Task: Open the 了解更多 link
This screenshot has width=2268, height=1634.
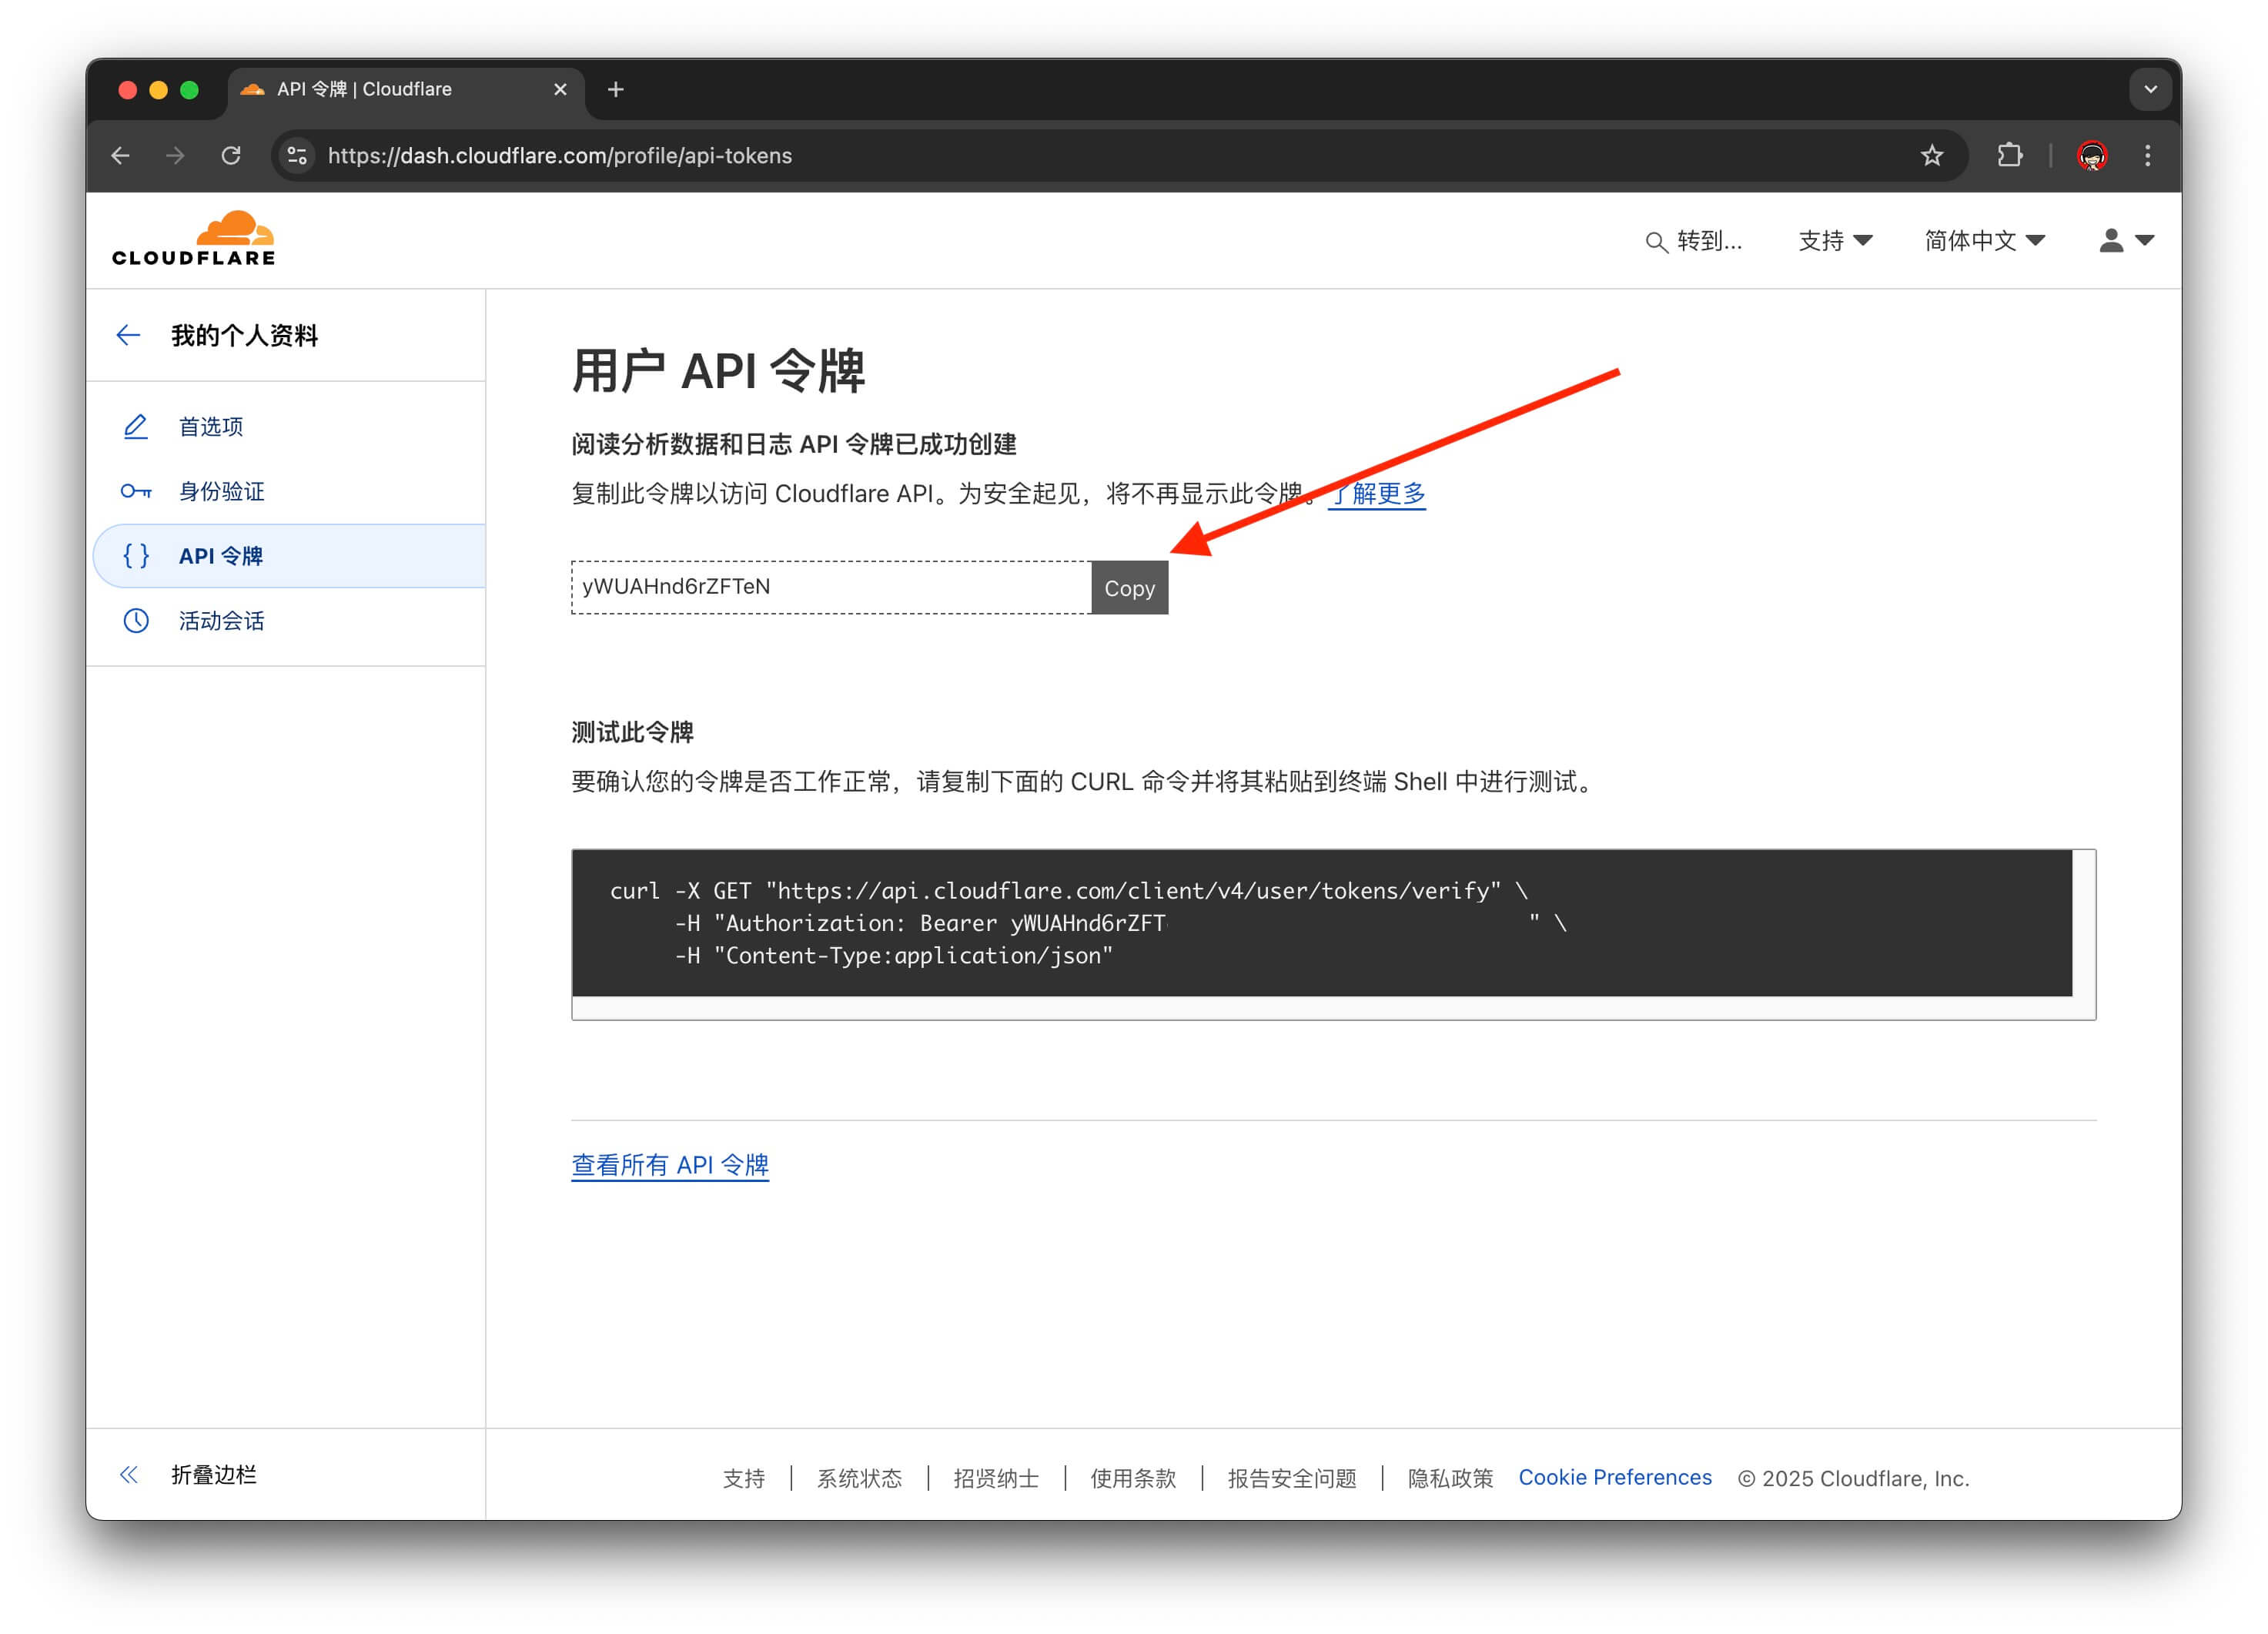Action: coord(1377,494)
